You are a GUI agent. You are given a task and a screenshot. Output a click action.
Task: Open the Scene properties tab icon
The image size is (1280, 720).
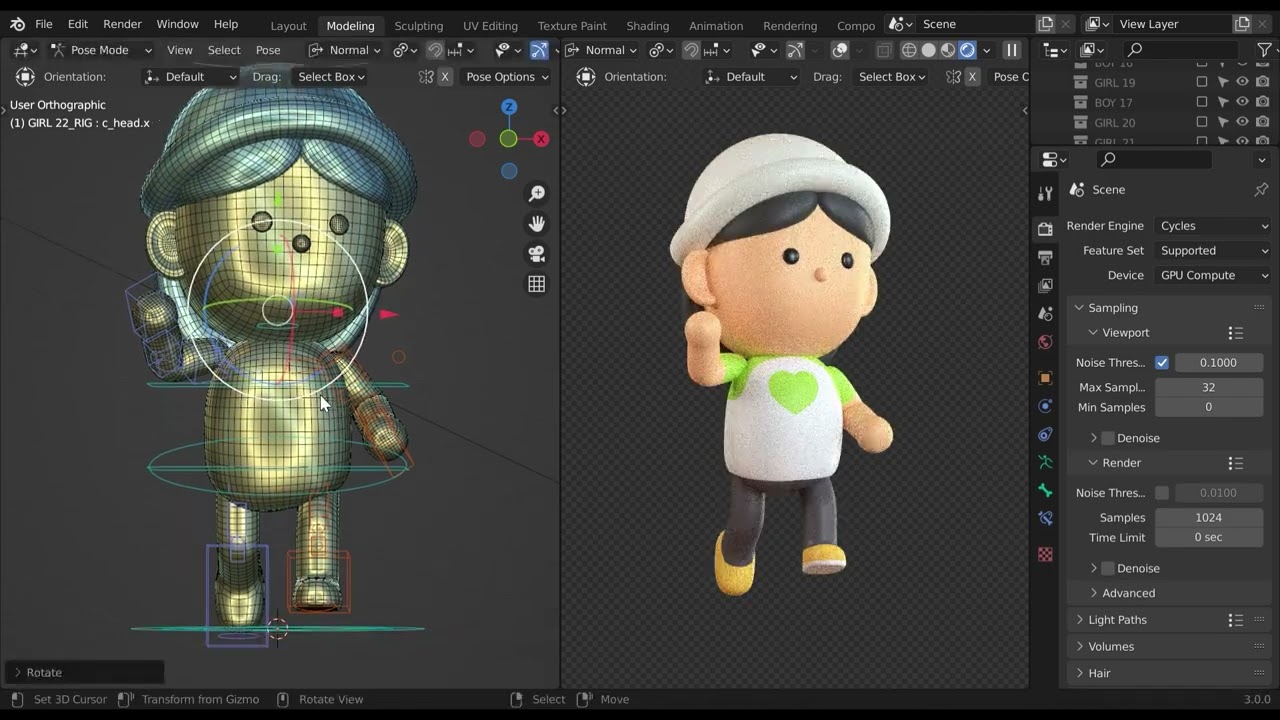click(1045, 314)
